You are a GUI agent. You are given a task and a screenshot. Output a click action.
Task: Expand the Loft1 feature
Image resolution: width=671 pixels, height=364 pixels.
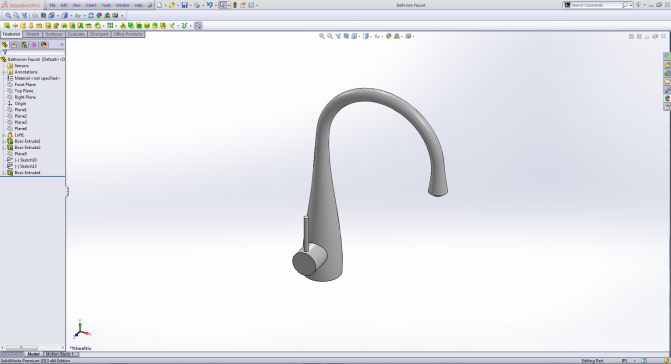[x=4, y=135]
